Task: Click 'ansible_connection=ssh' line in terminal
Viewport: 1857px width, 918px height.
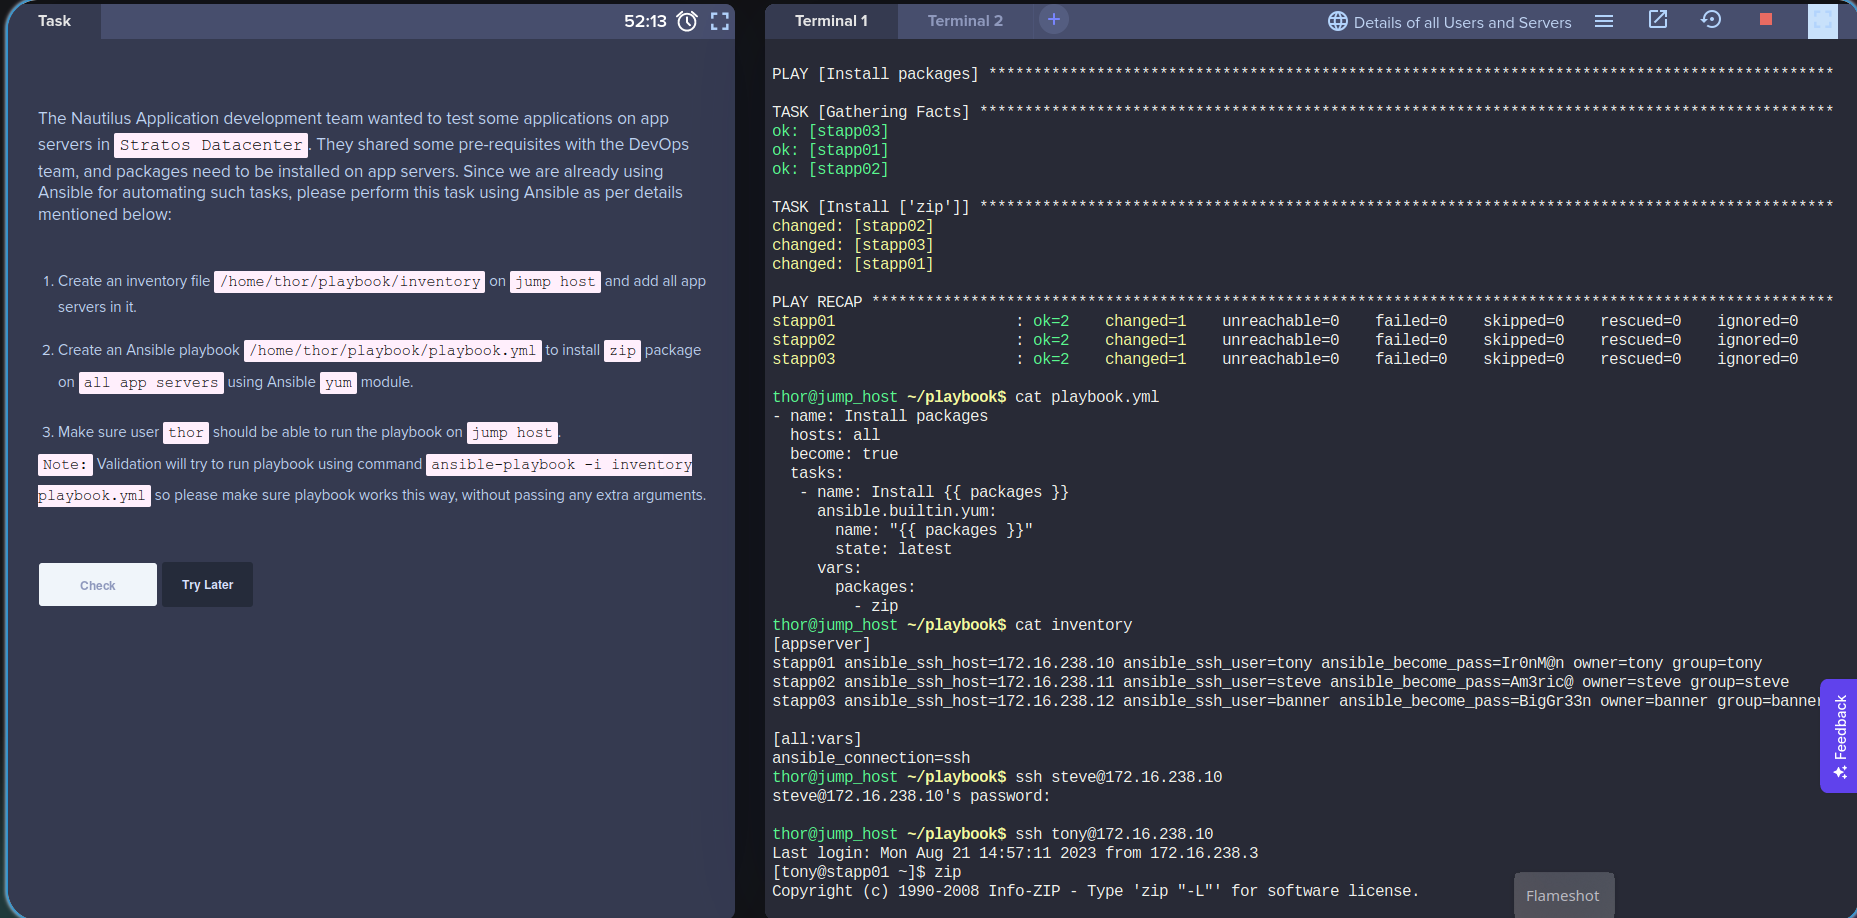Action: pos(871,758)
